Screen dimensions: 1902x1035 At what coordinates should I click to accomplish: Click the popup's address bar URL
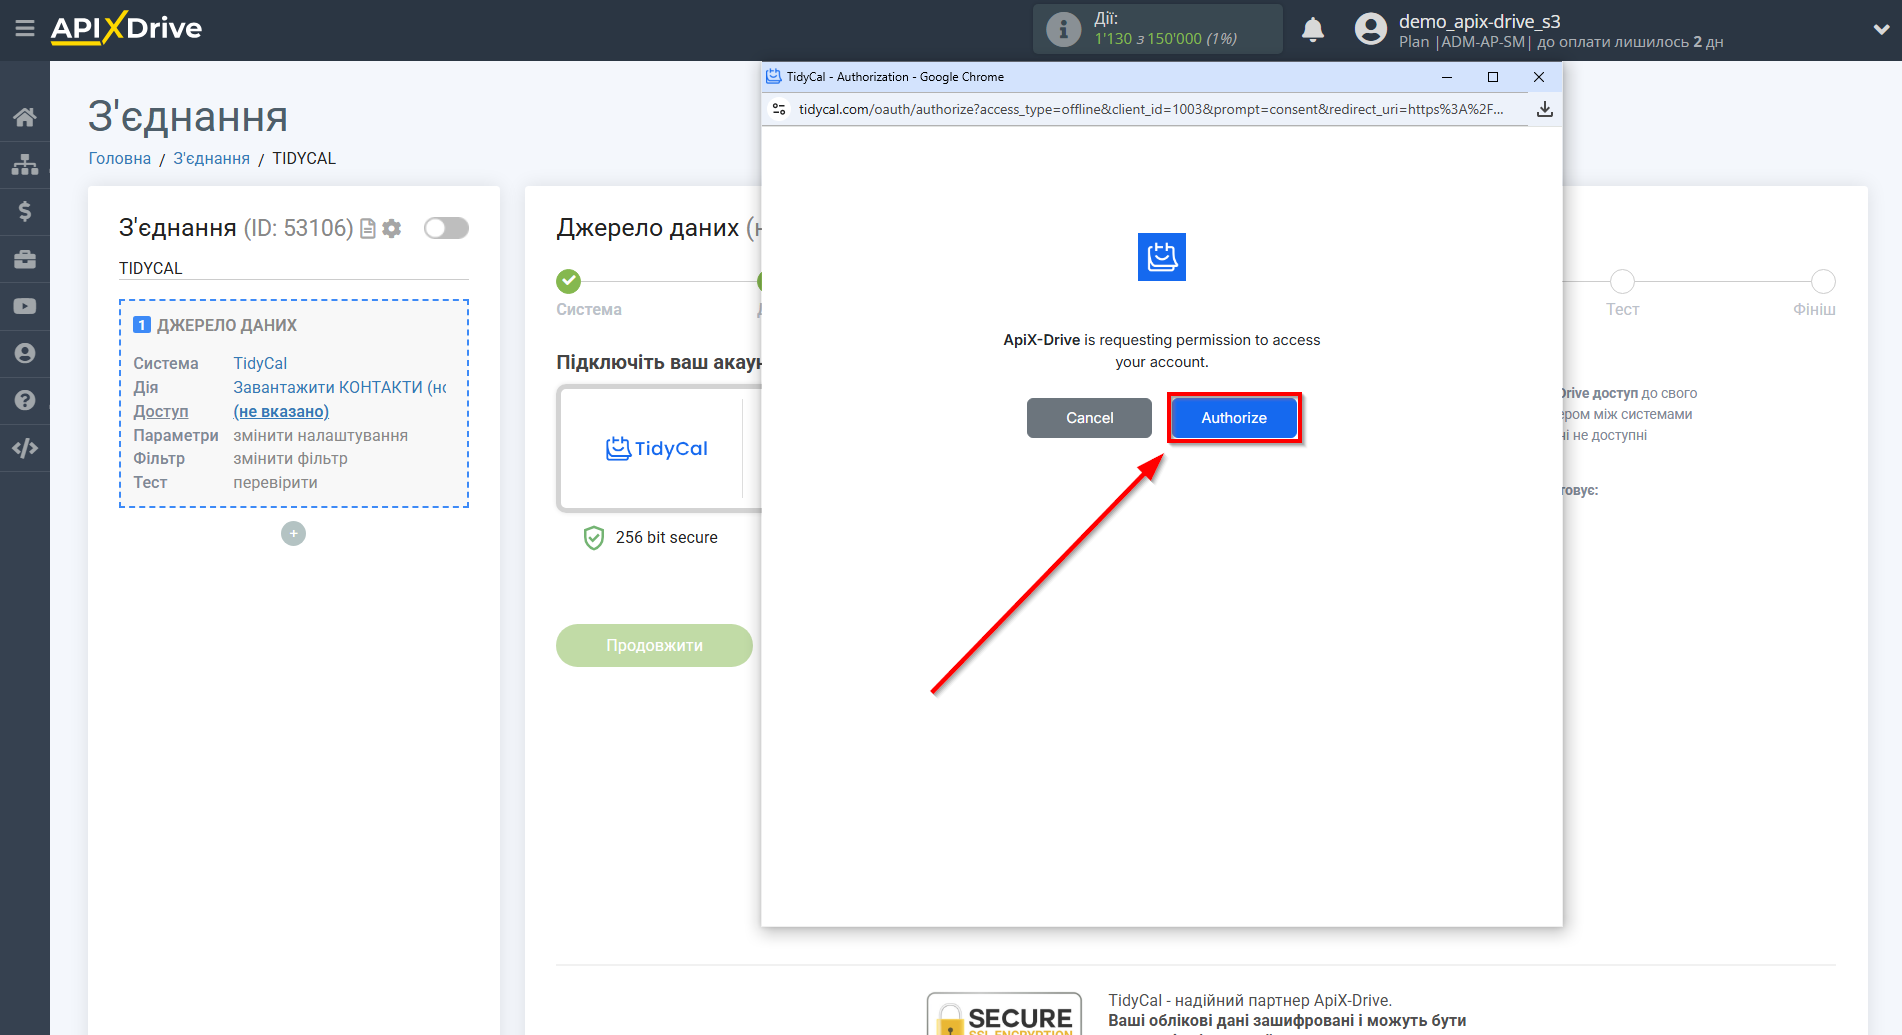[1150, 109]
